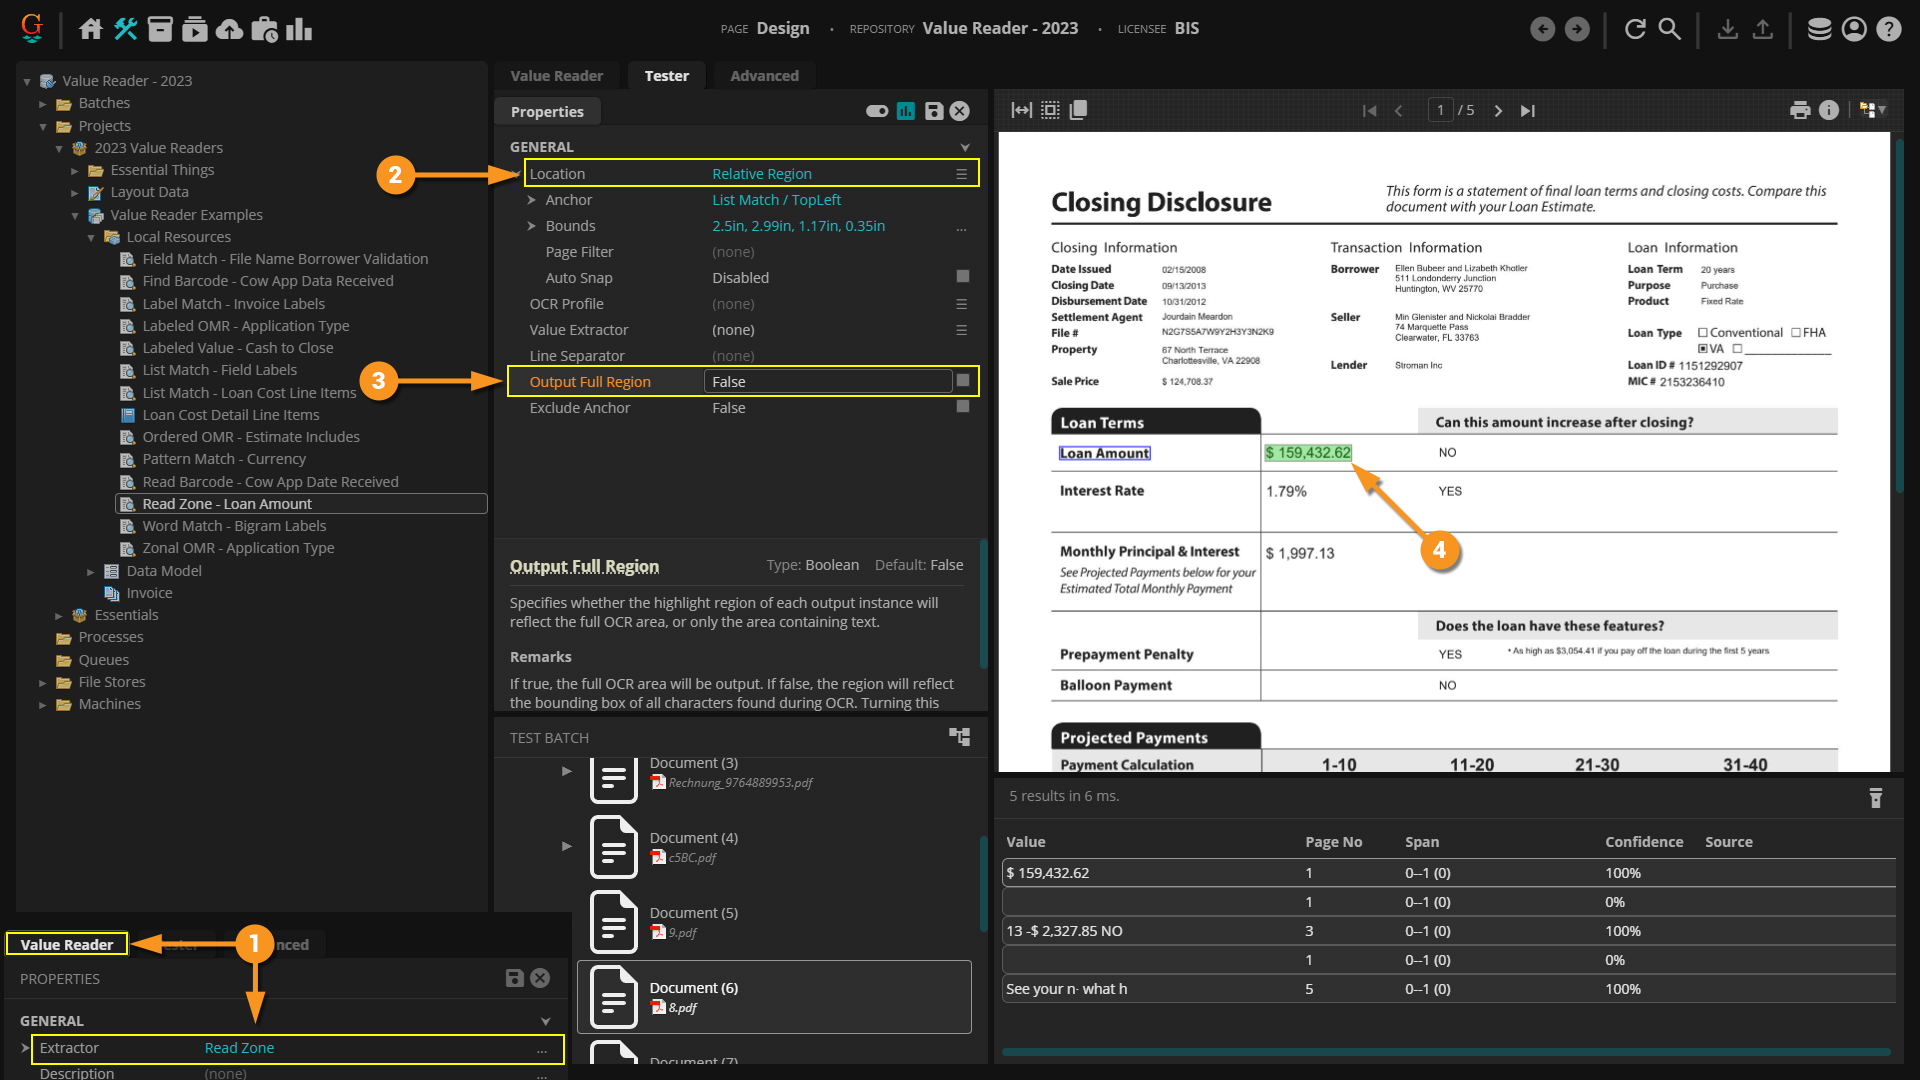This screenshot has height=1080, width=1920.
Task: Print the document with printer icon
Action: pyautogui.click(x=1799, y=111)
